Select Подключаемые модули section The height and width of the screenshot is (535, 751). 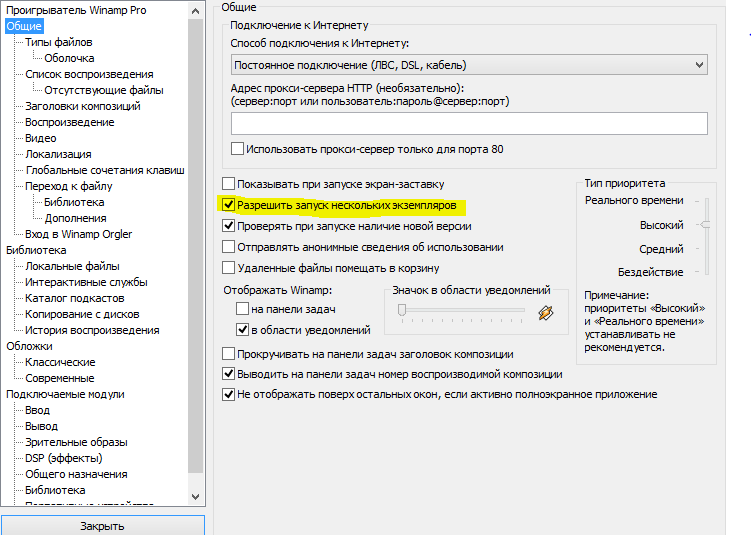pos(65,394)
